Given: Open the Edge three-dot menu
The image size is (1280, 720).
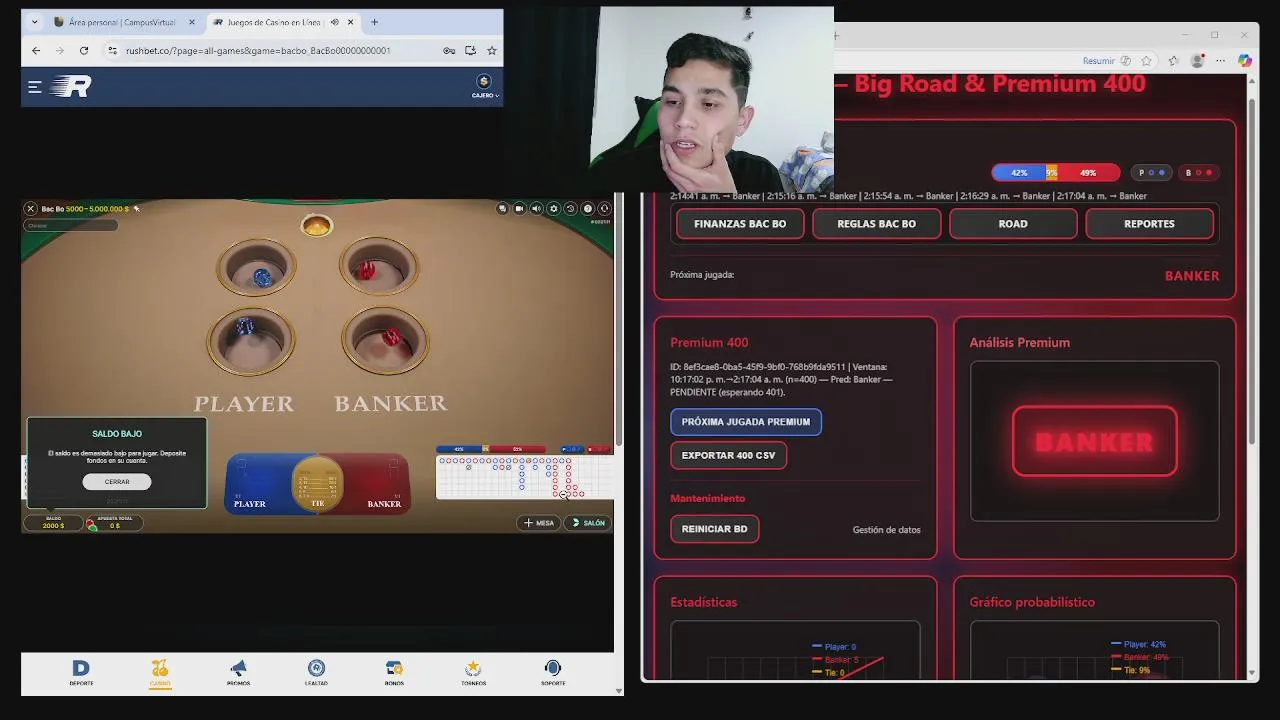Looking at the screenshot, I should coord(1221,61).
